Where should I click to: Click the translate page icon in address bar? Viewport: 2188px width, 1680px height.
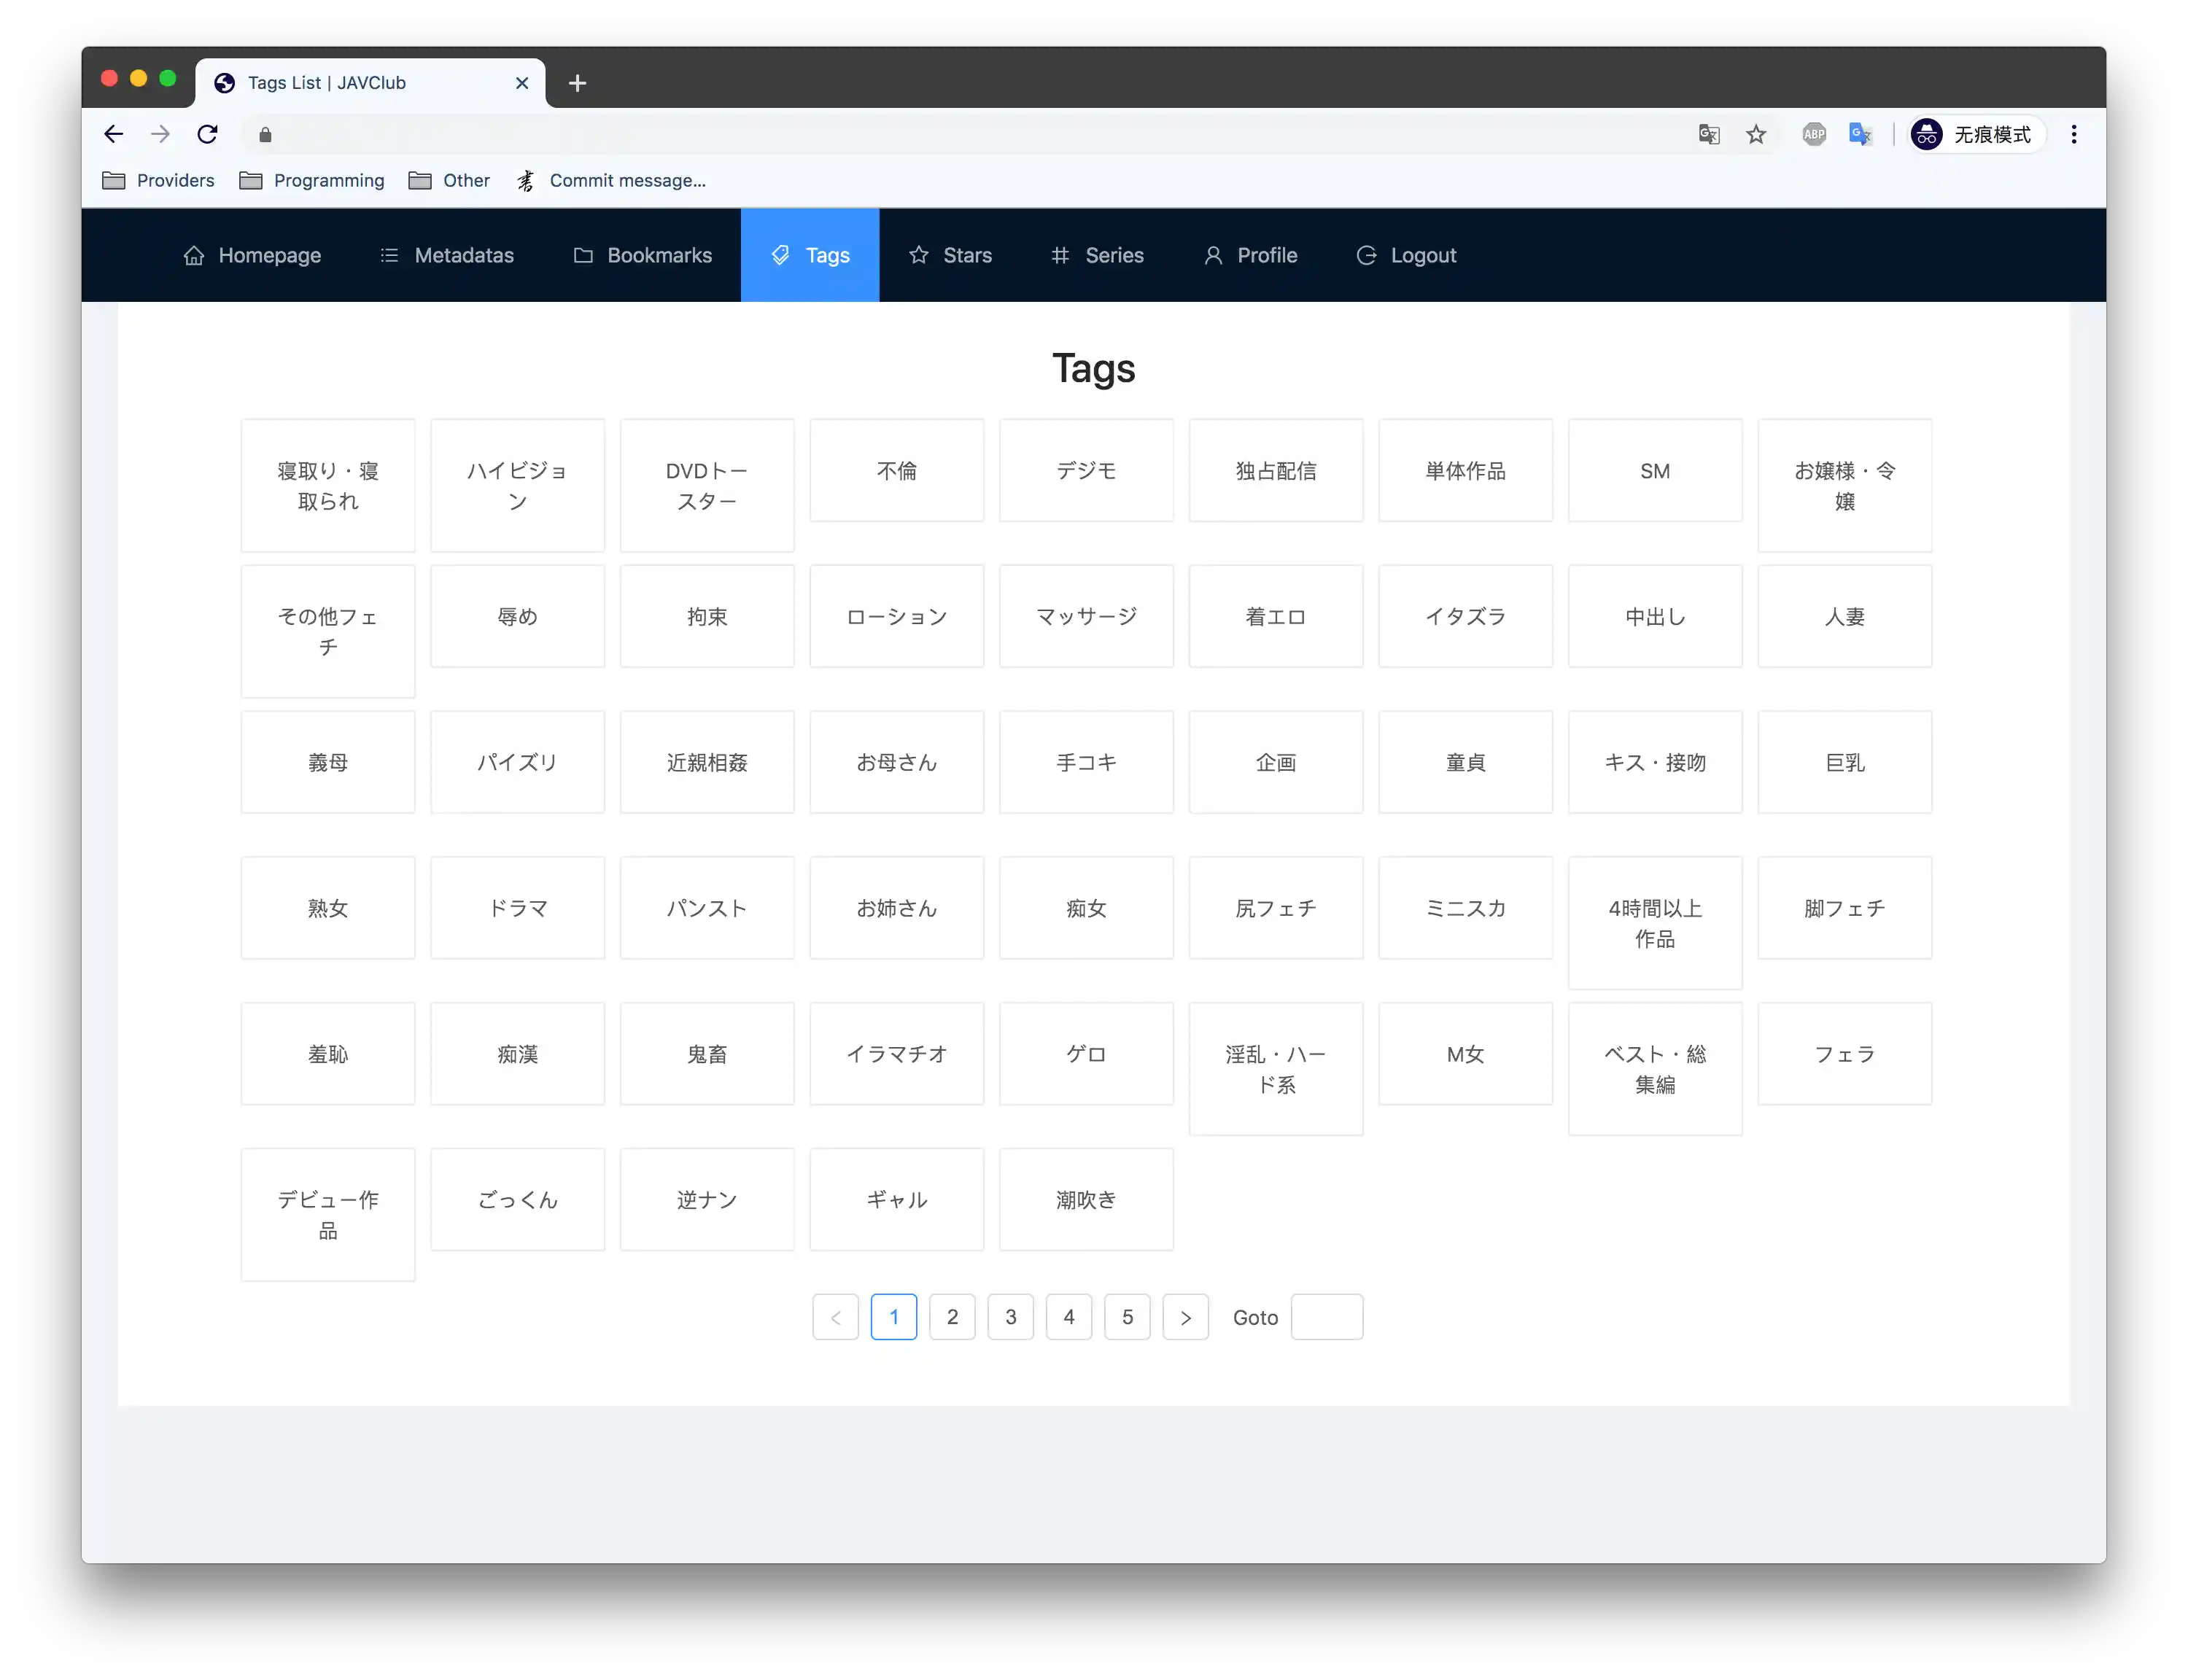pos(1709,134)
